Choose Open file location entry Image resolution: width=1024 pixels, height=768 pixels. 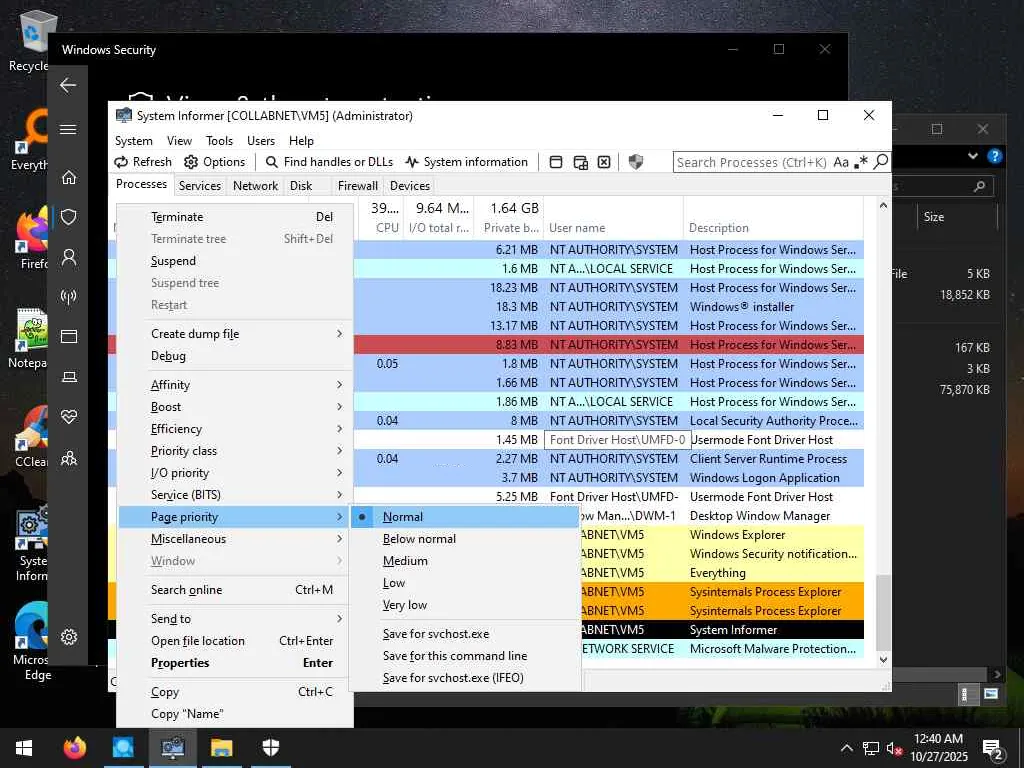coord(235,641)
